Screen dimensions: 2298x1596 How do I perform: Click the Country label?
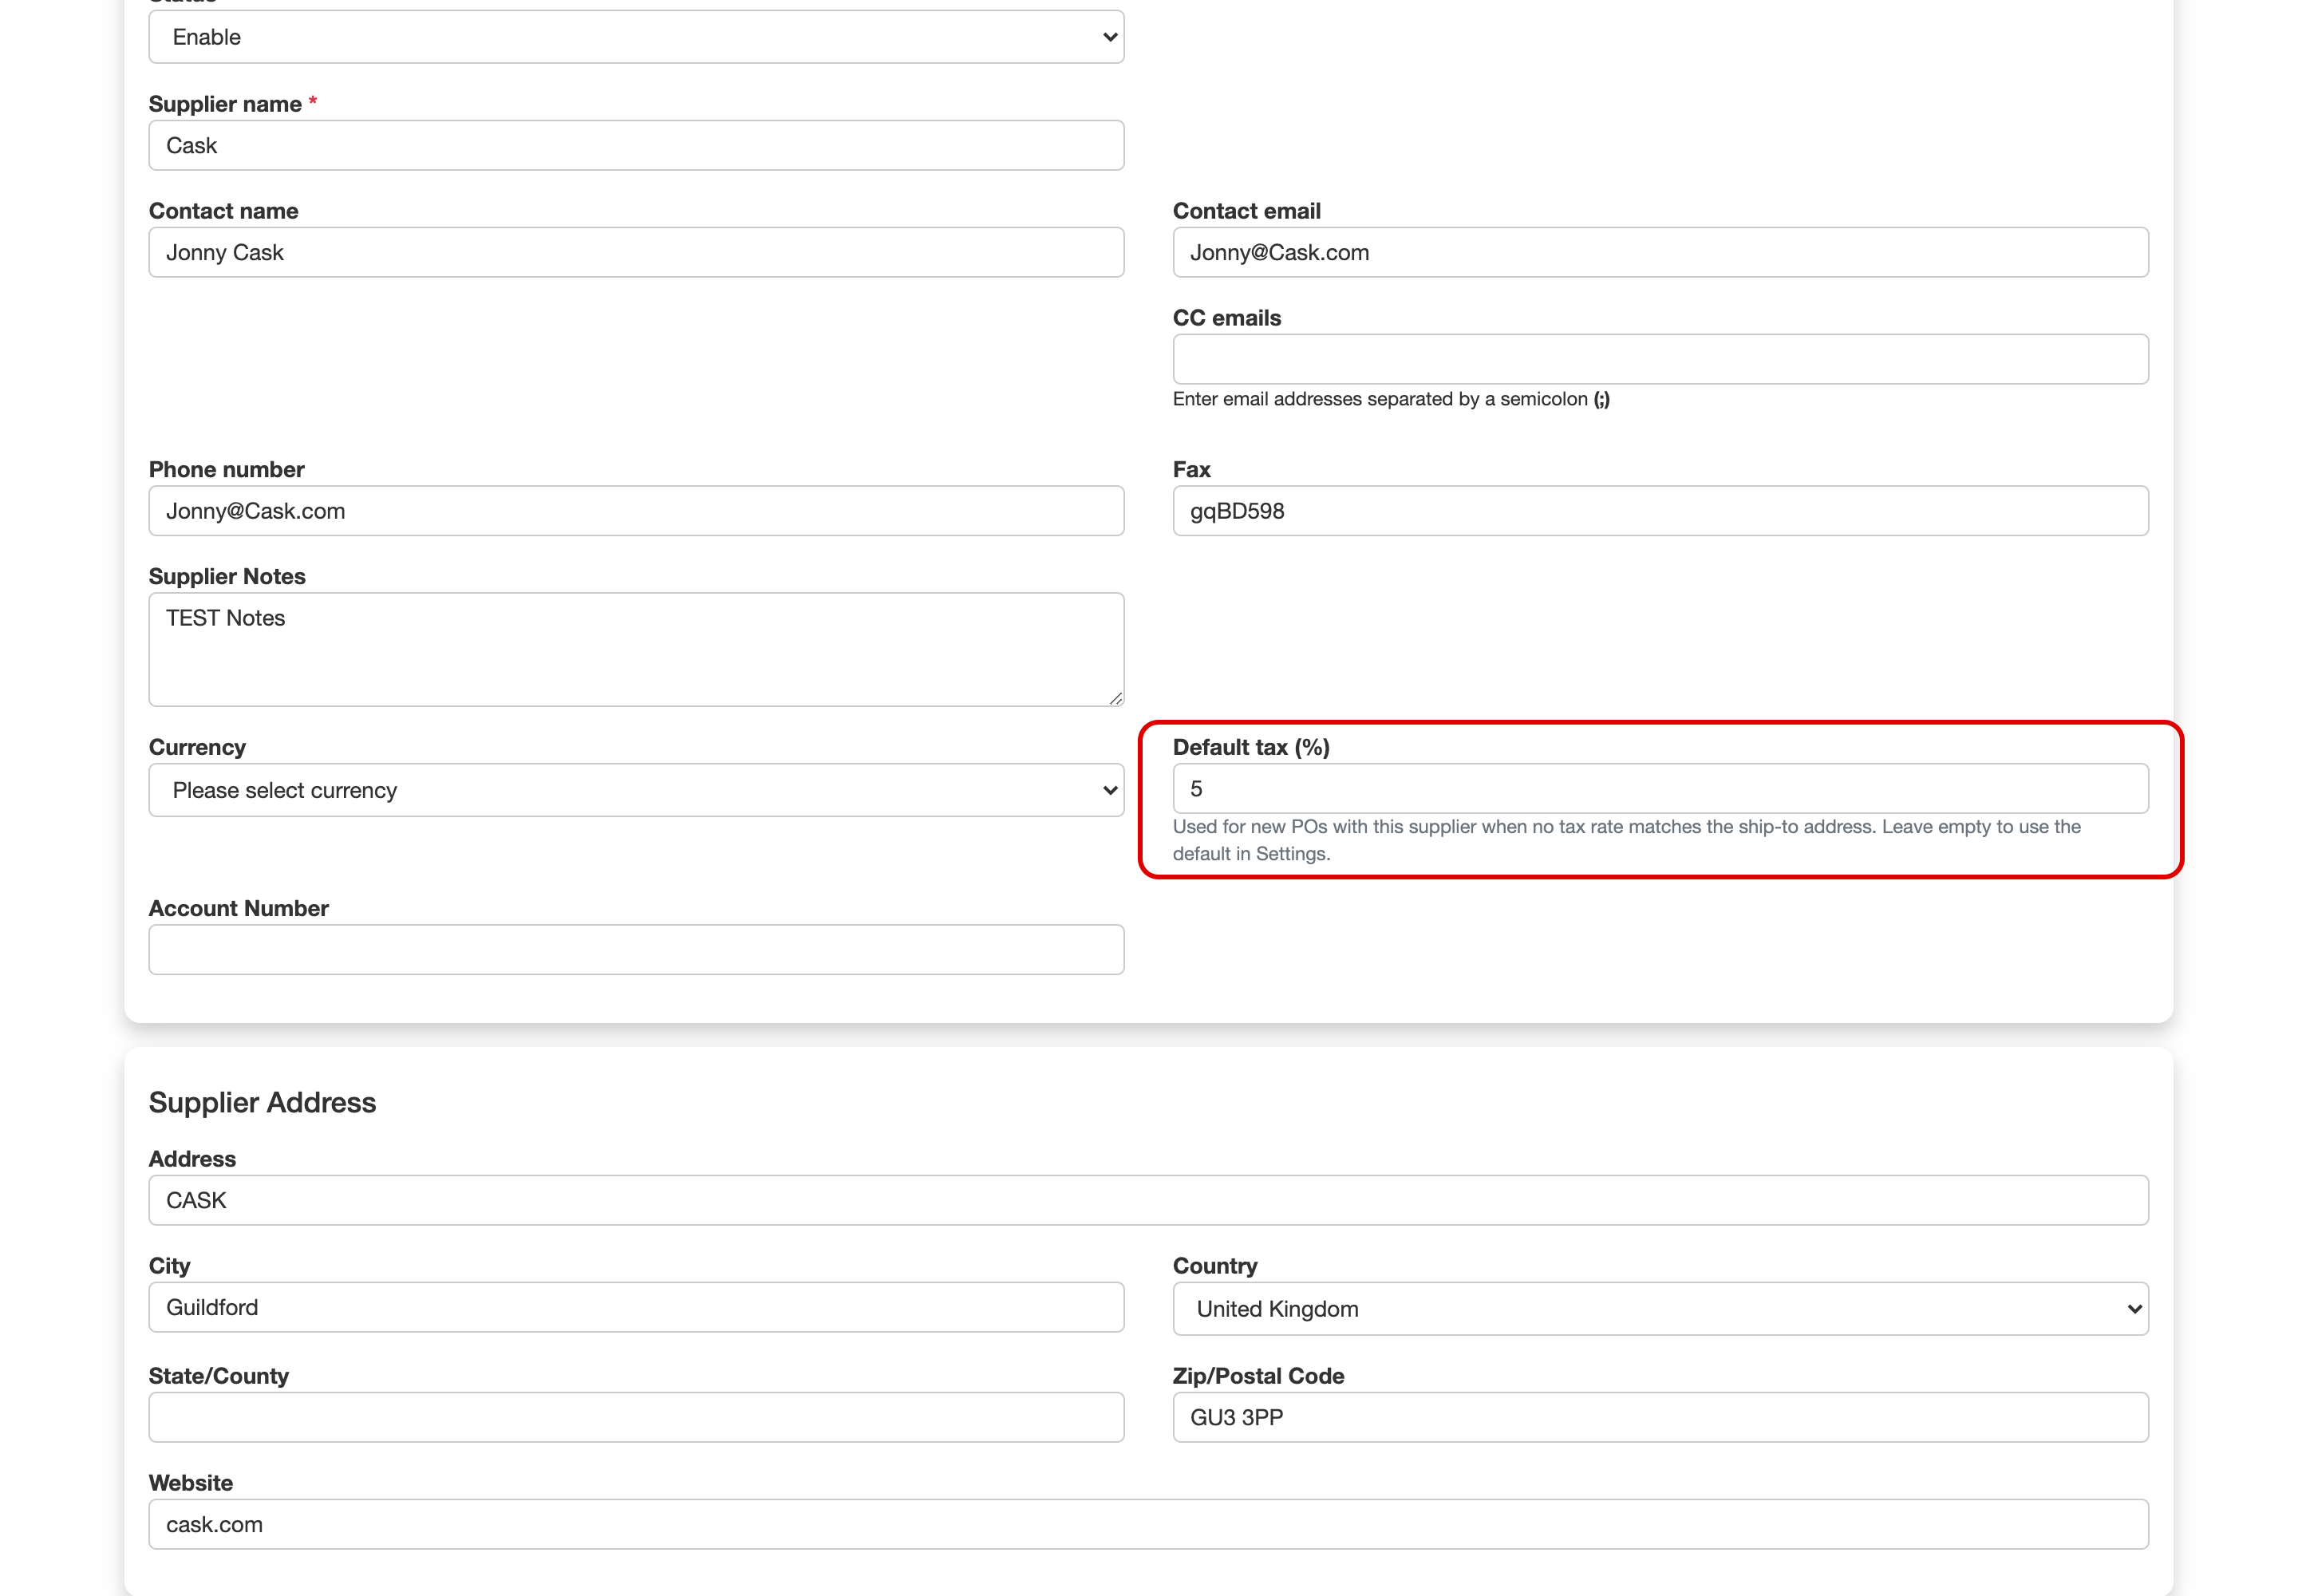coord(1215,1266)
